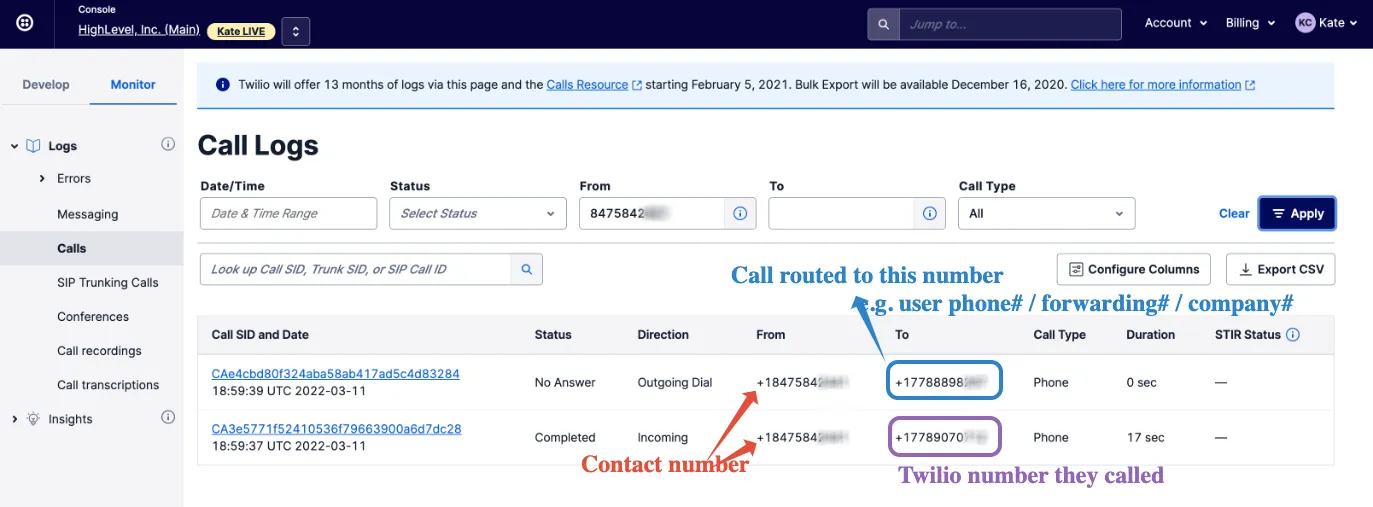Open Configure Columns

(1134, 269)
